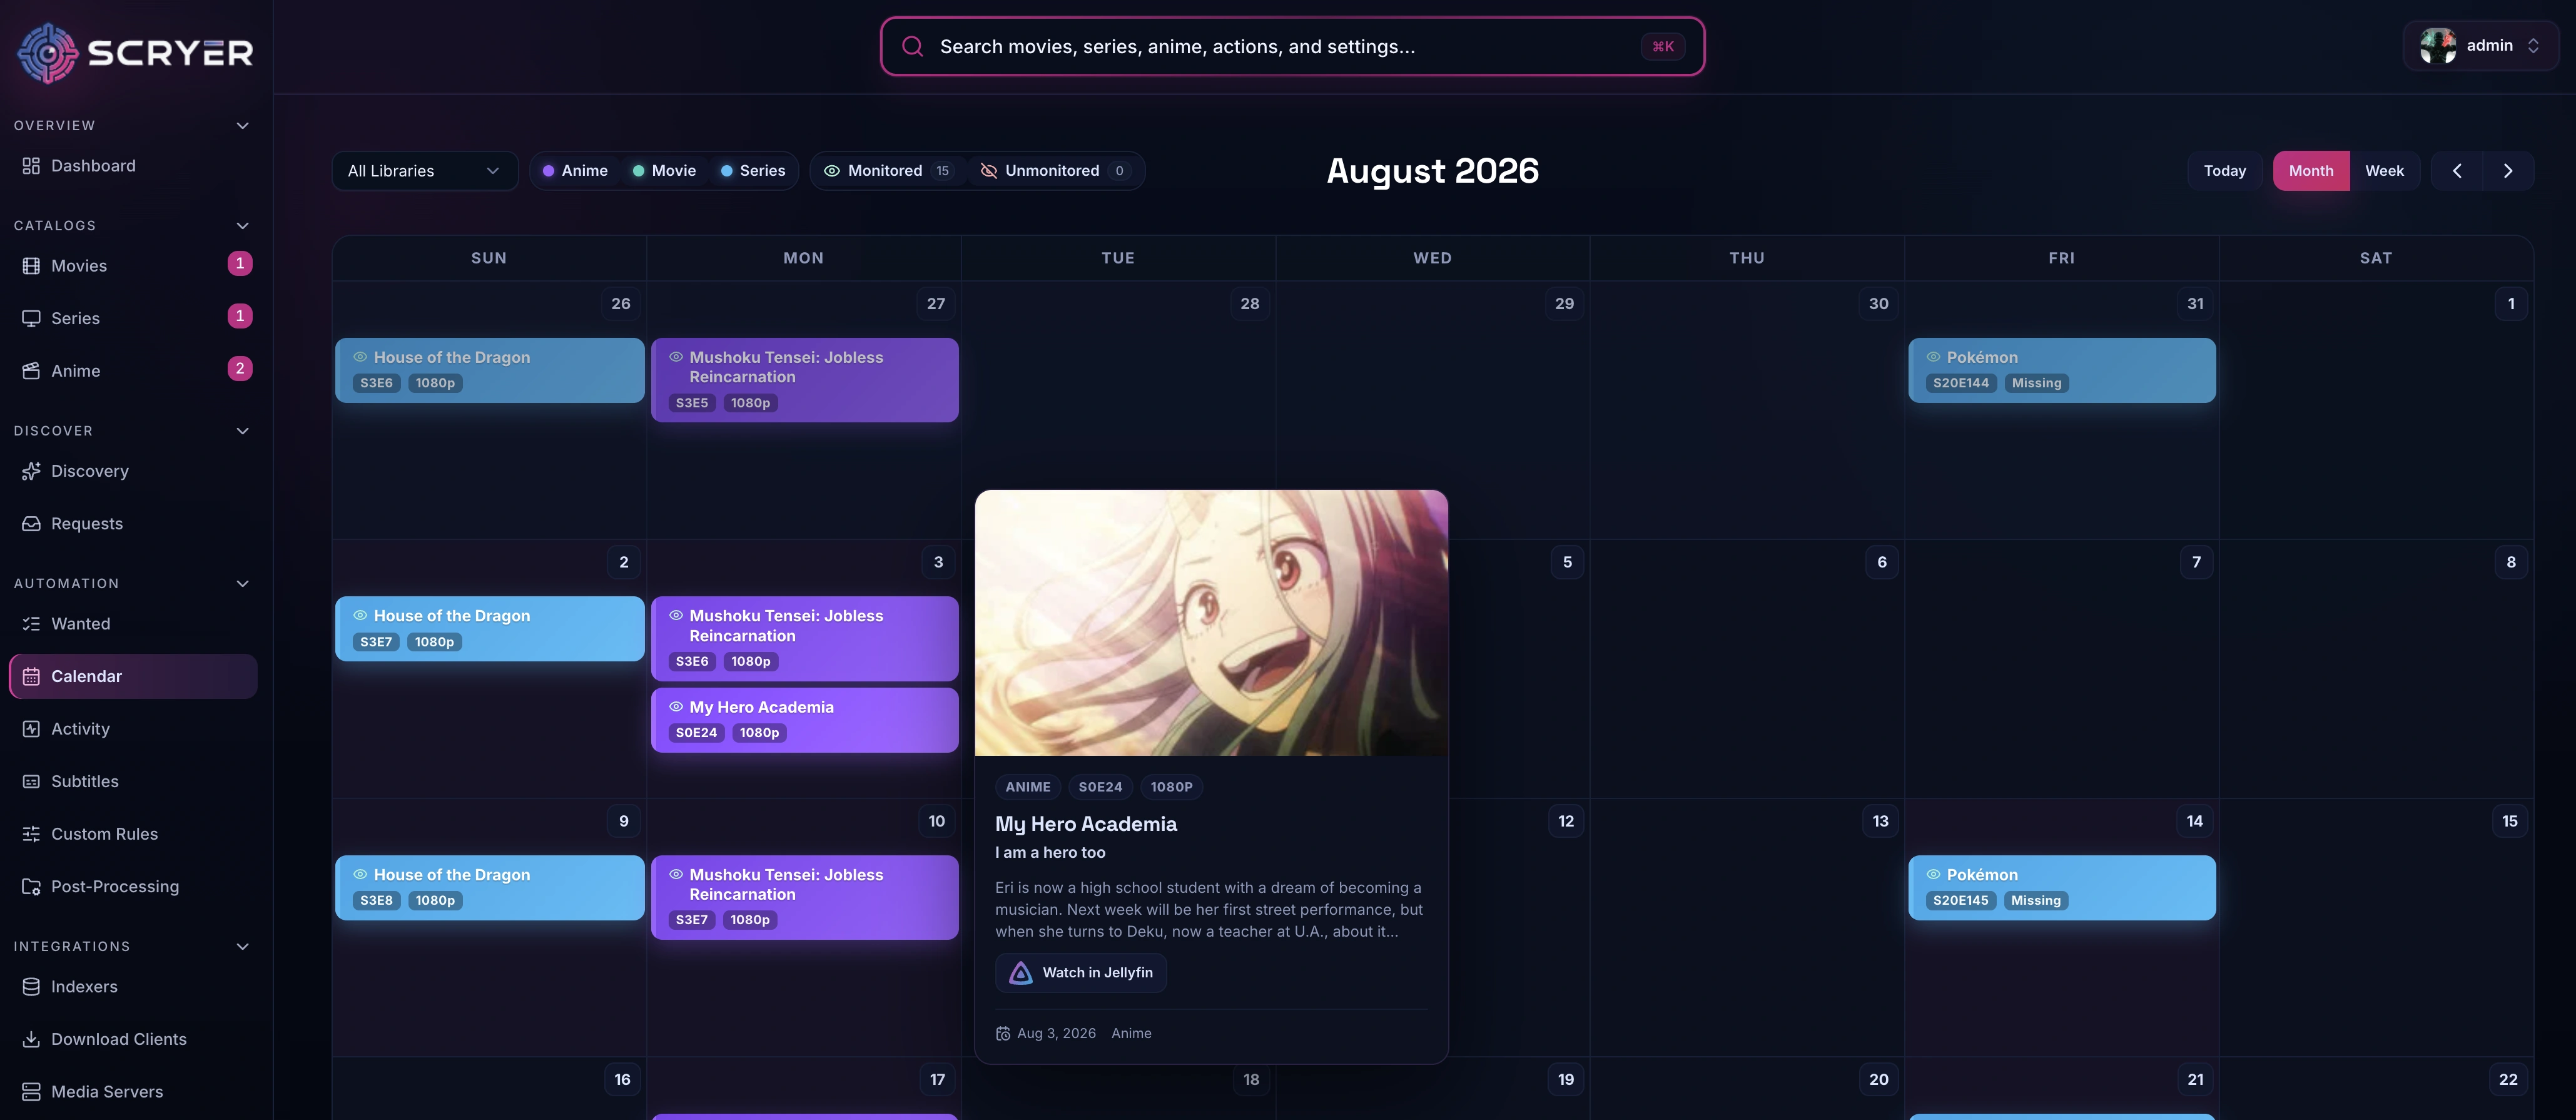
Task: Open the Dashboard page
Action: pos(133,166)
